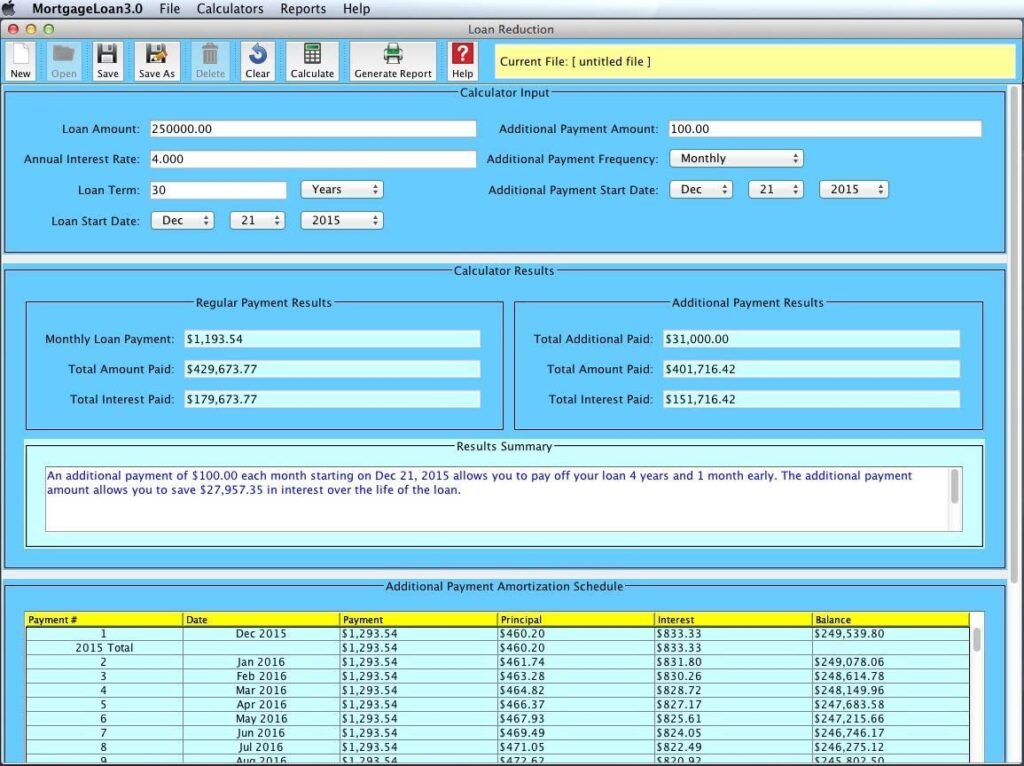This screenshot has height=766, width=1024.
Task: Open the Loan Start Date month dropdown
Action: click(183, 221)
